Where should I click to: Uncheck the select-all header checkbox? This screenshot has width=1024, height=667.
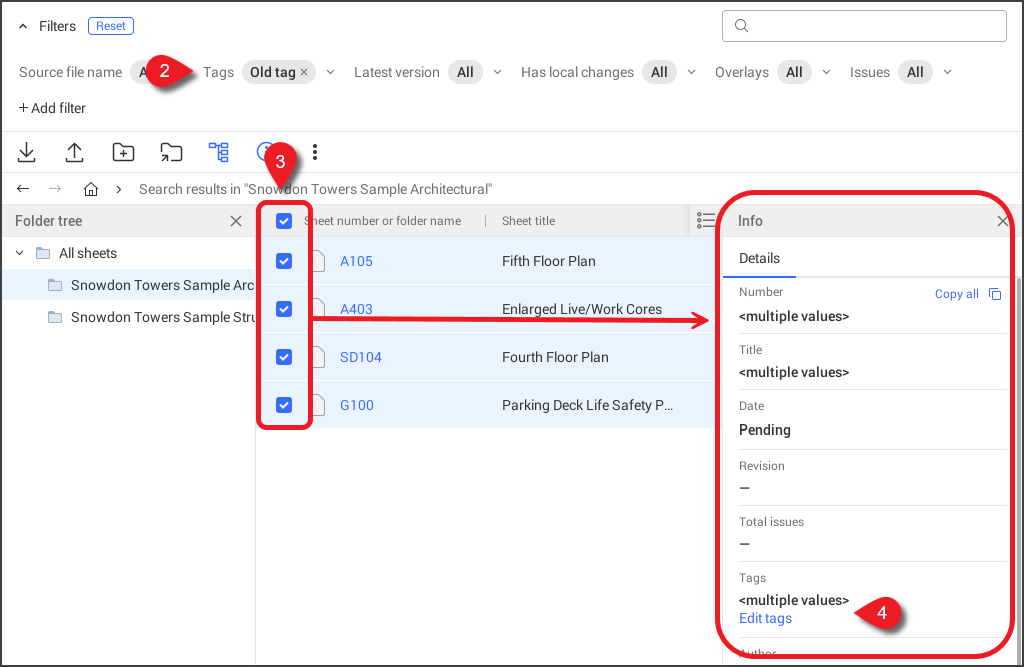click(284, 221)
